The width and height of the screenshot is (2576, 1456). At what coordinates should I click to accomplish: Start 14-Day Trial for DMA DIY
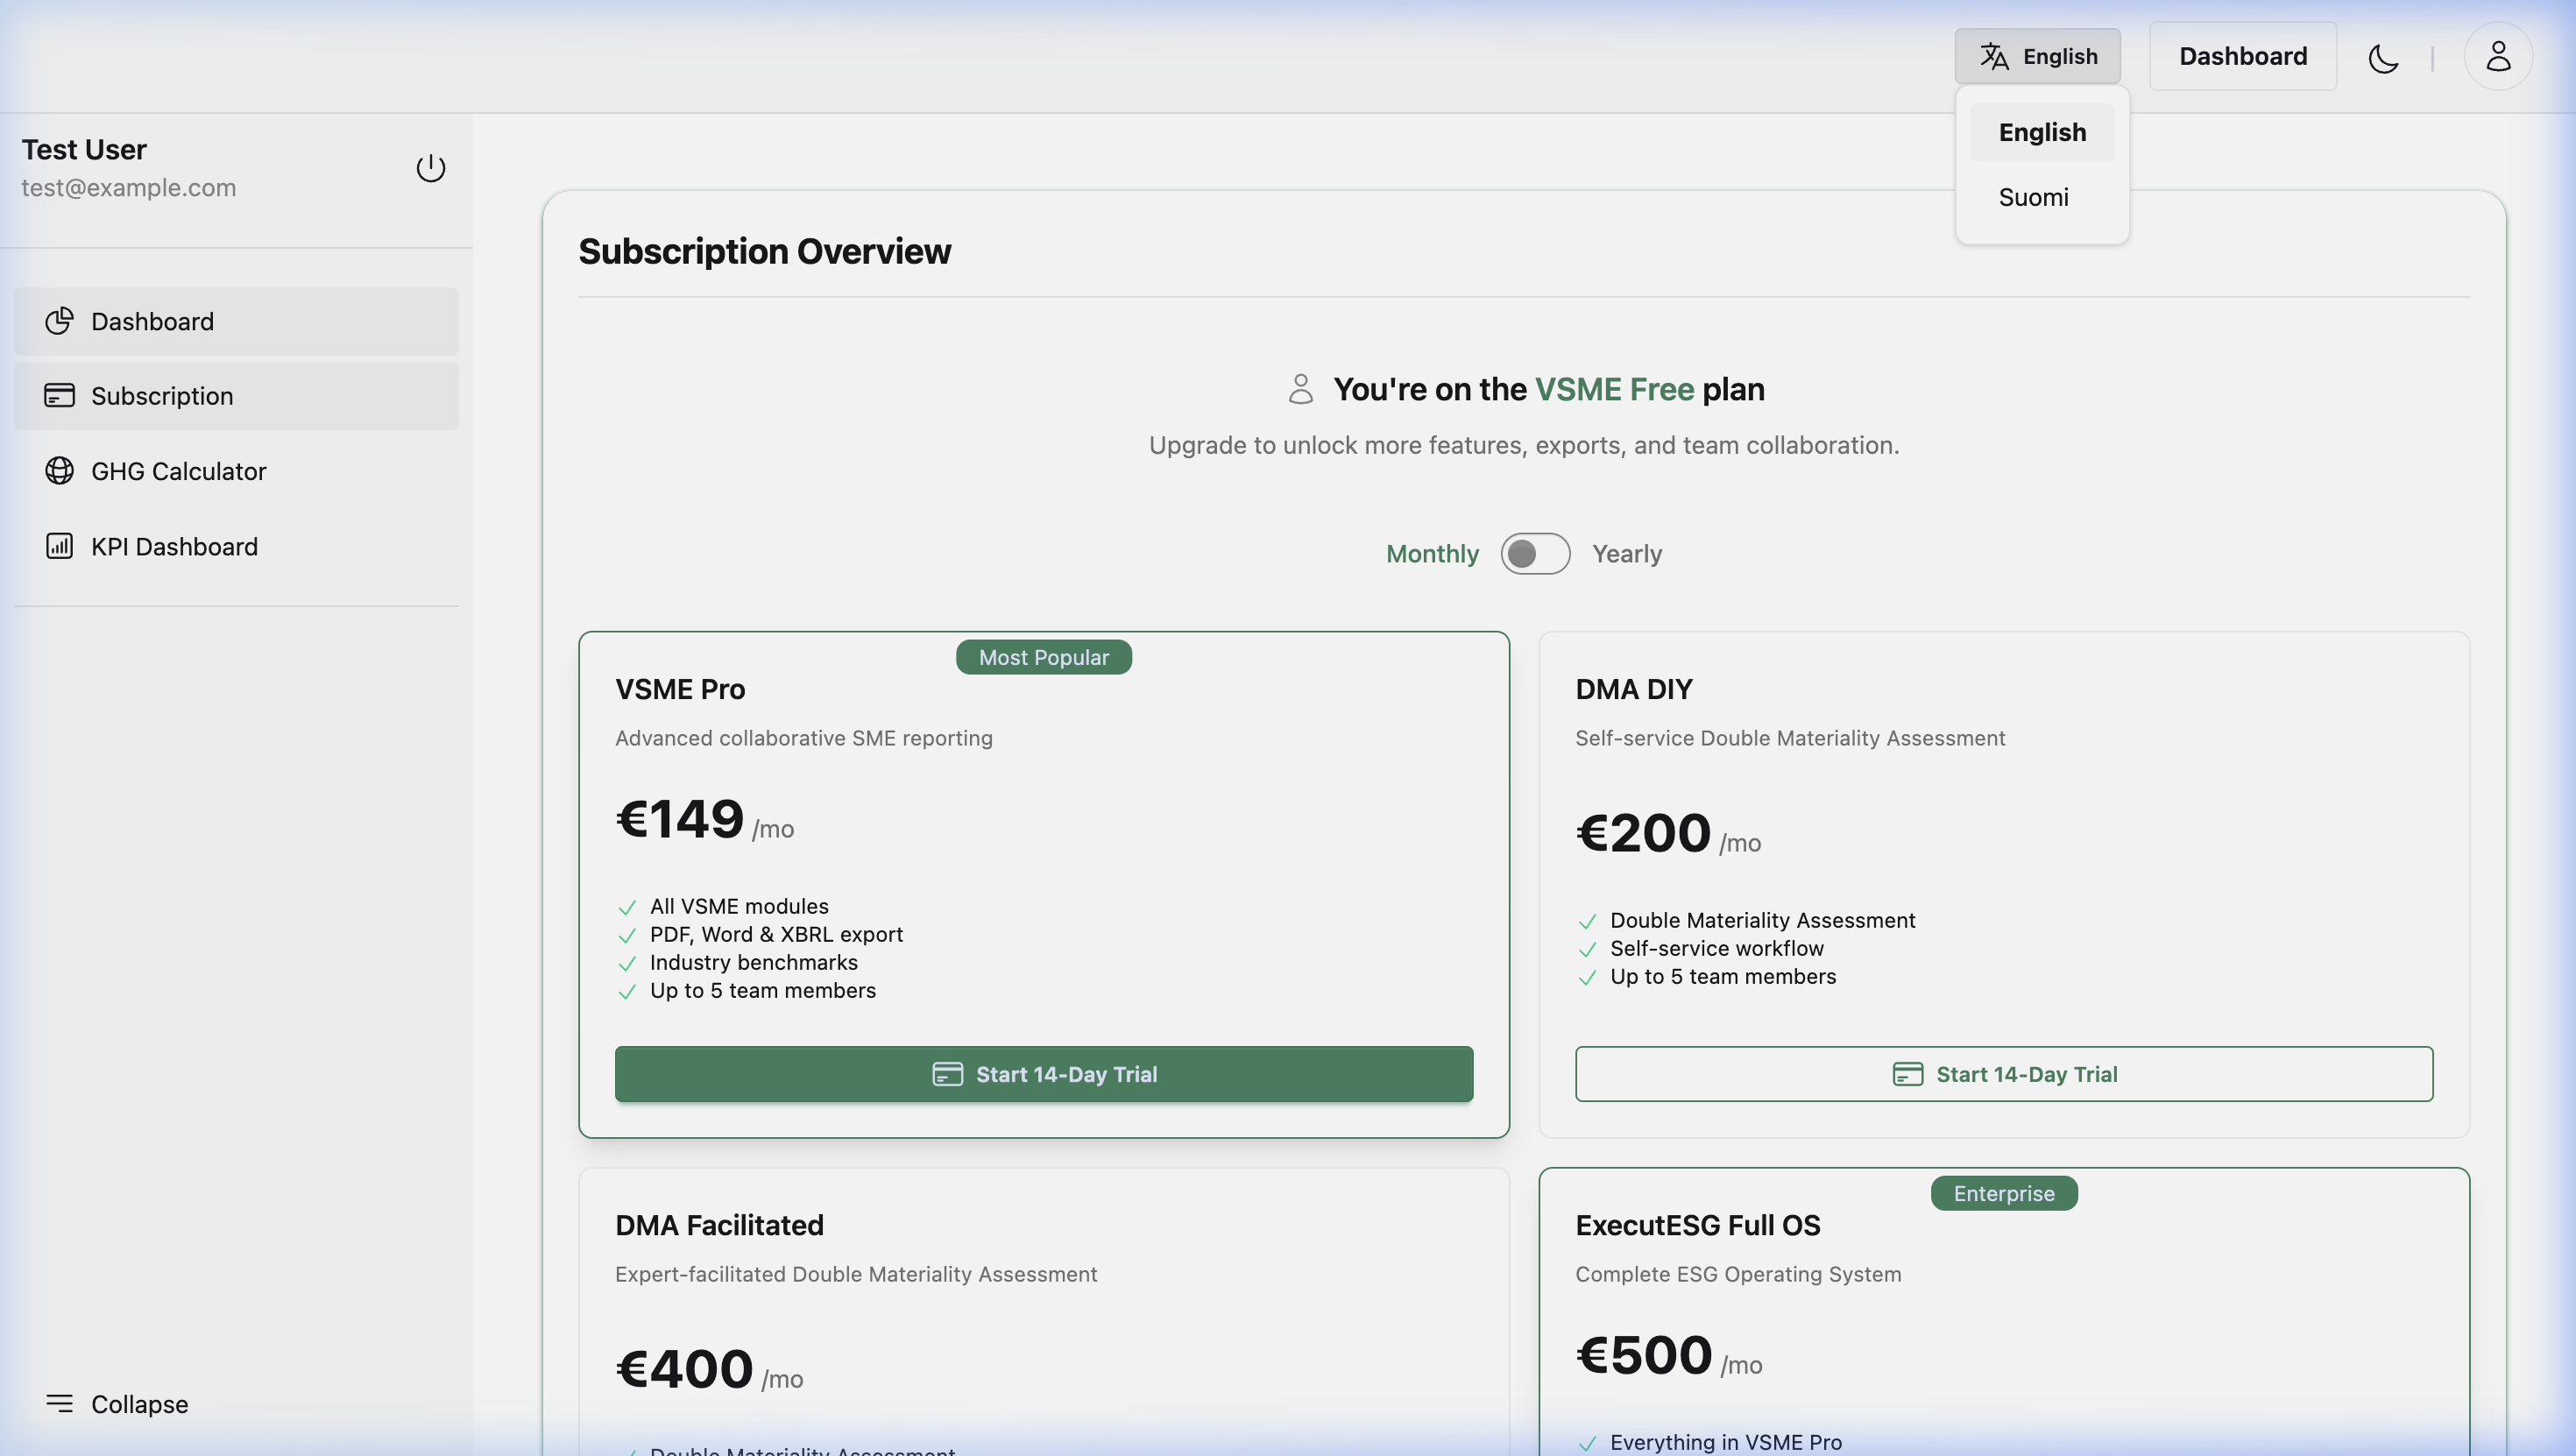2004,1074
